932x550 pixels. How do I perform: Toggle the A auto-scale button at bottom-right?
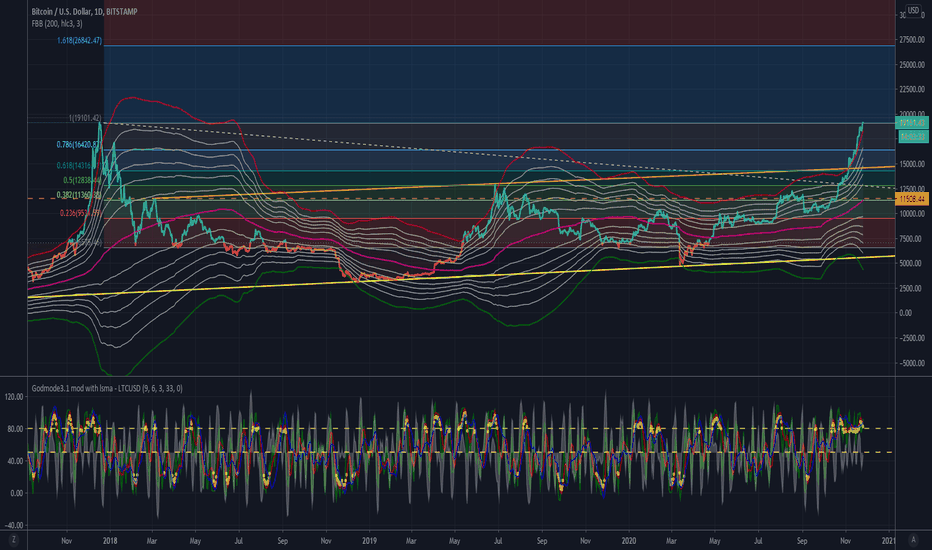click(x=914, y=540)
